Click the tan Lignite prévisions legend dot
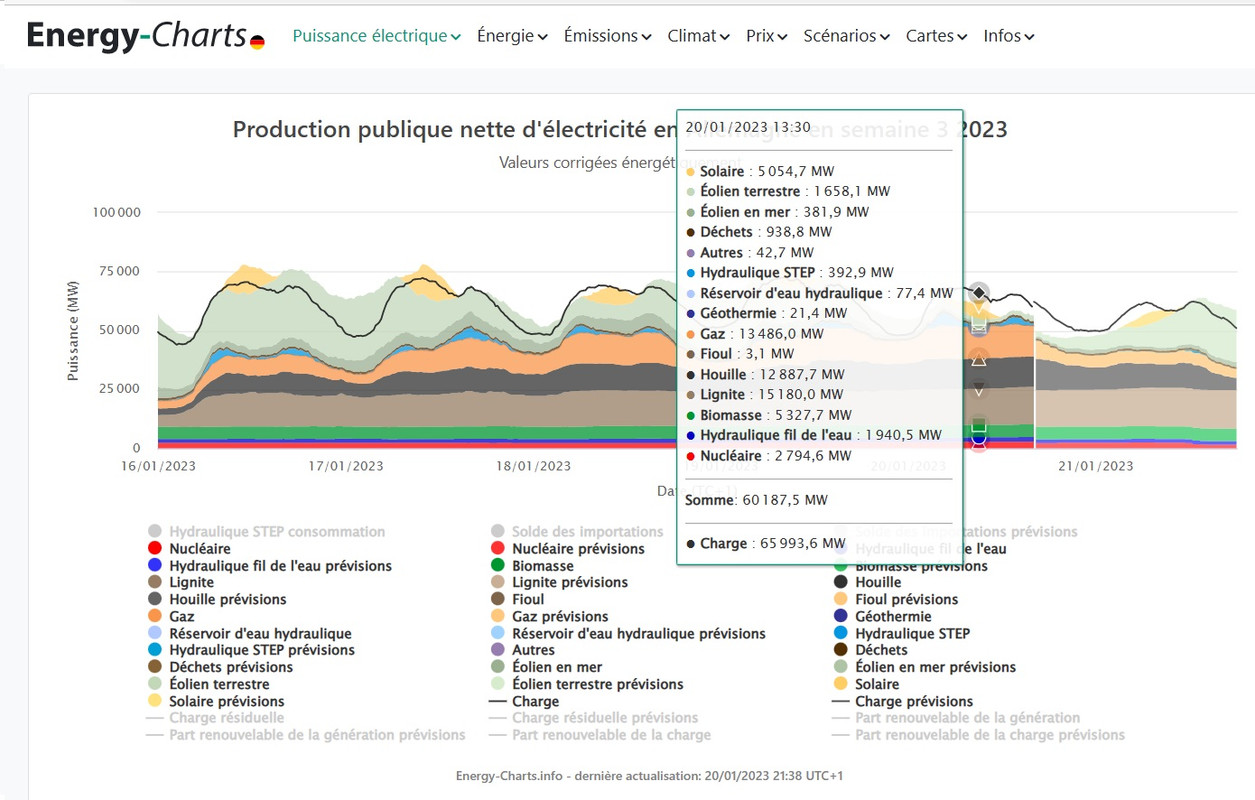The image size is (1255, 800). coord(498,582)
